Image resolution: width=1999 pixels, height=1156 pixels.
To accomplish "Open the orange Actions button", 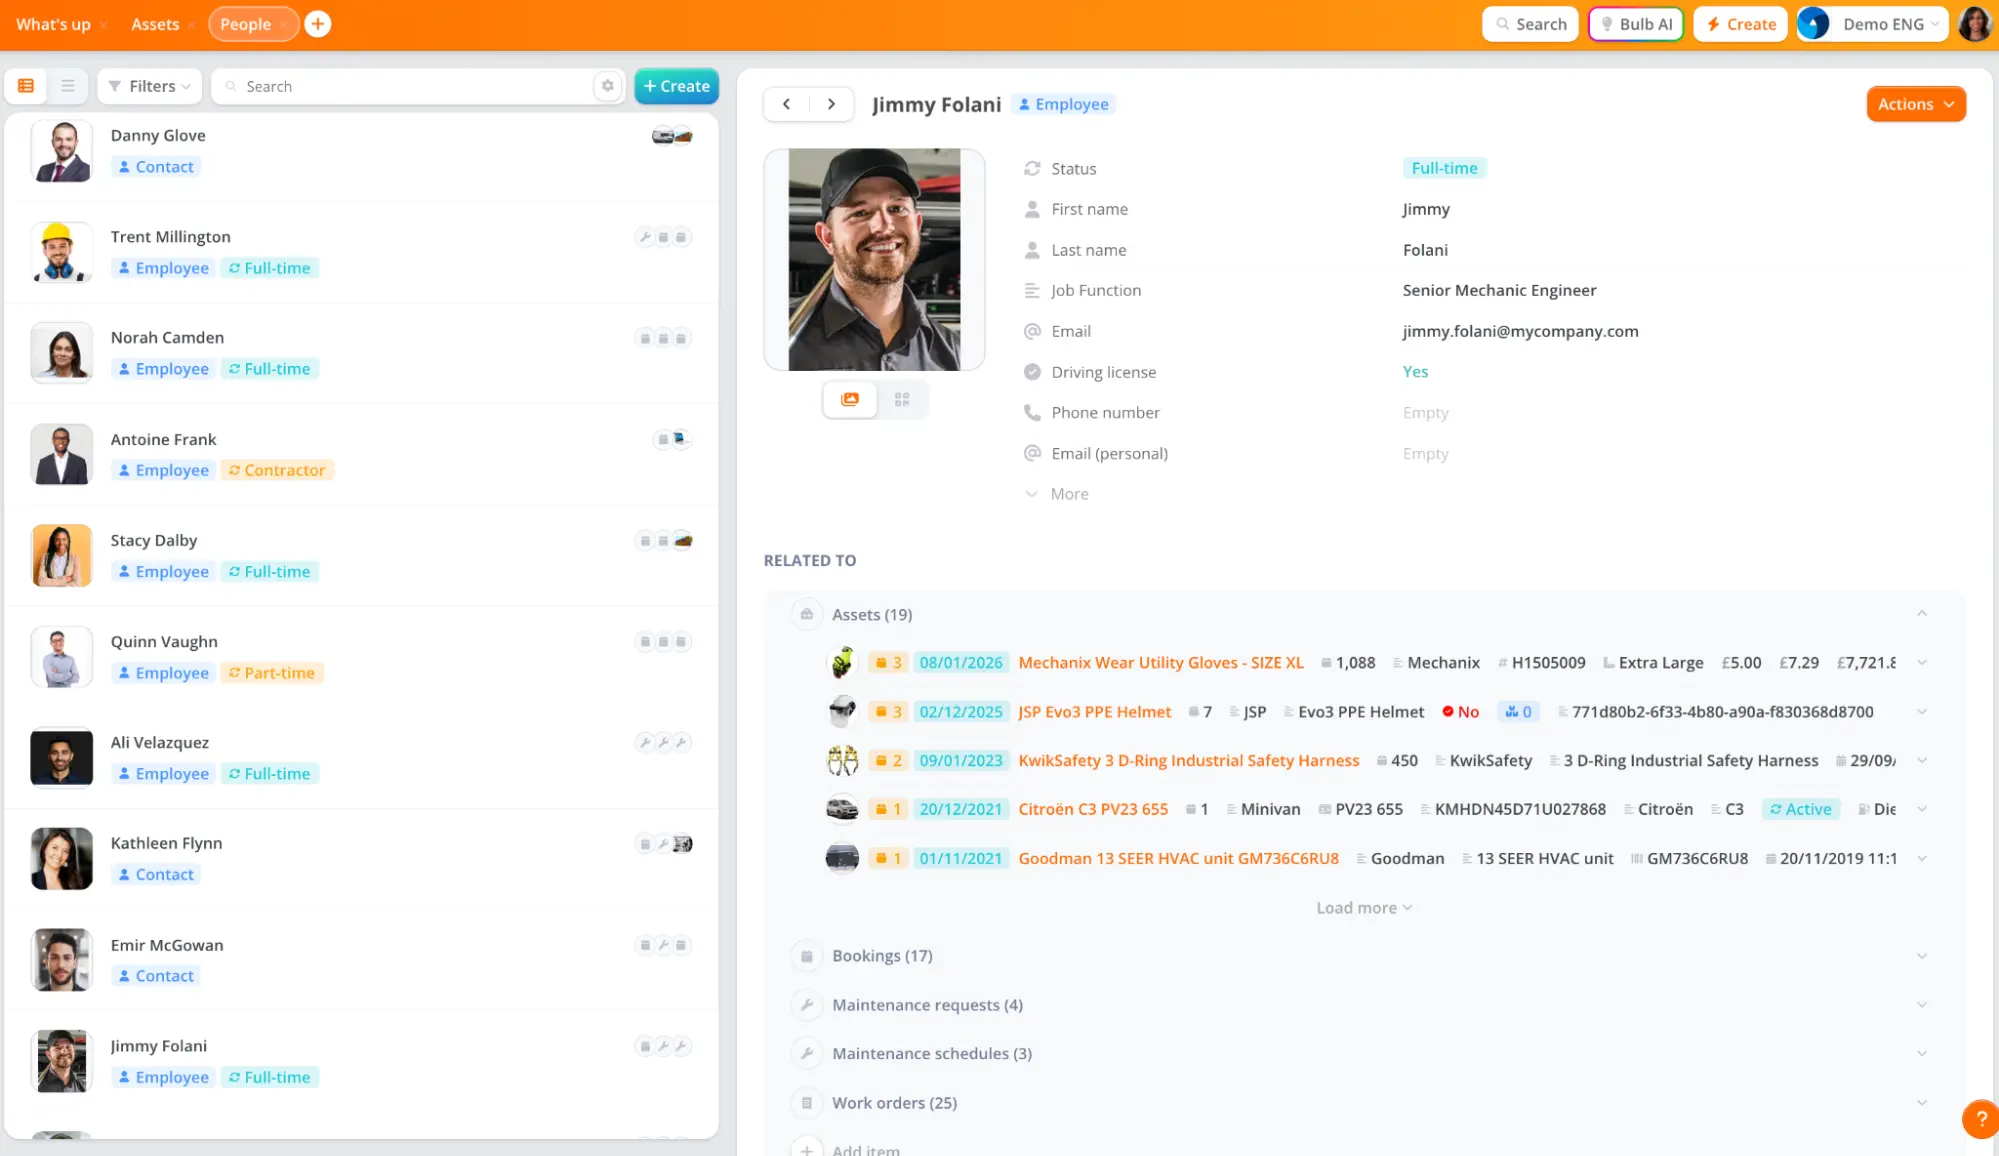I will pyautogui.click(x=1915, y=104).
